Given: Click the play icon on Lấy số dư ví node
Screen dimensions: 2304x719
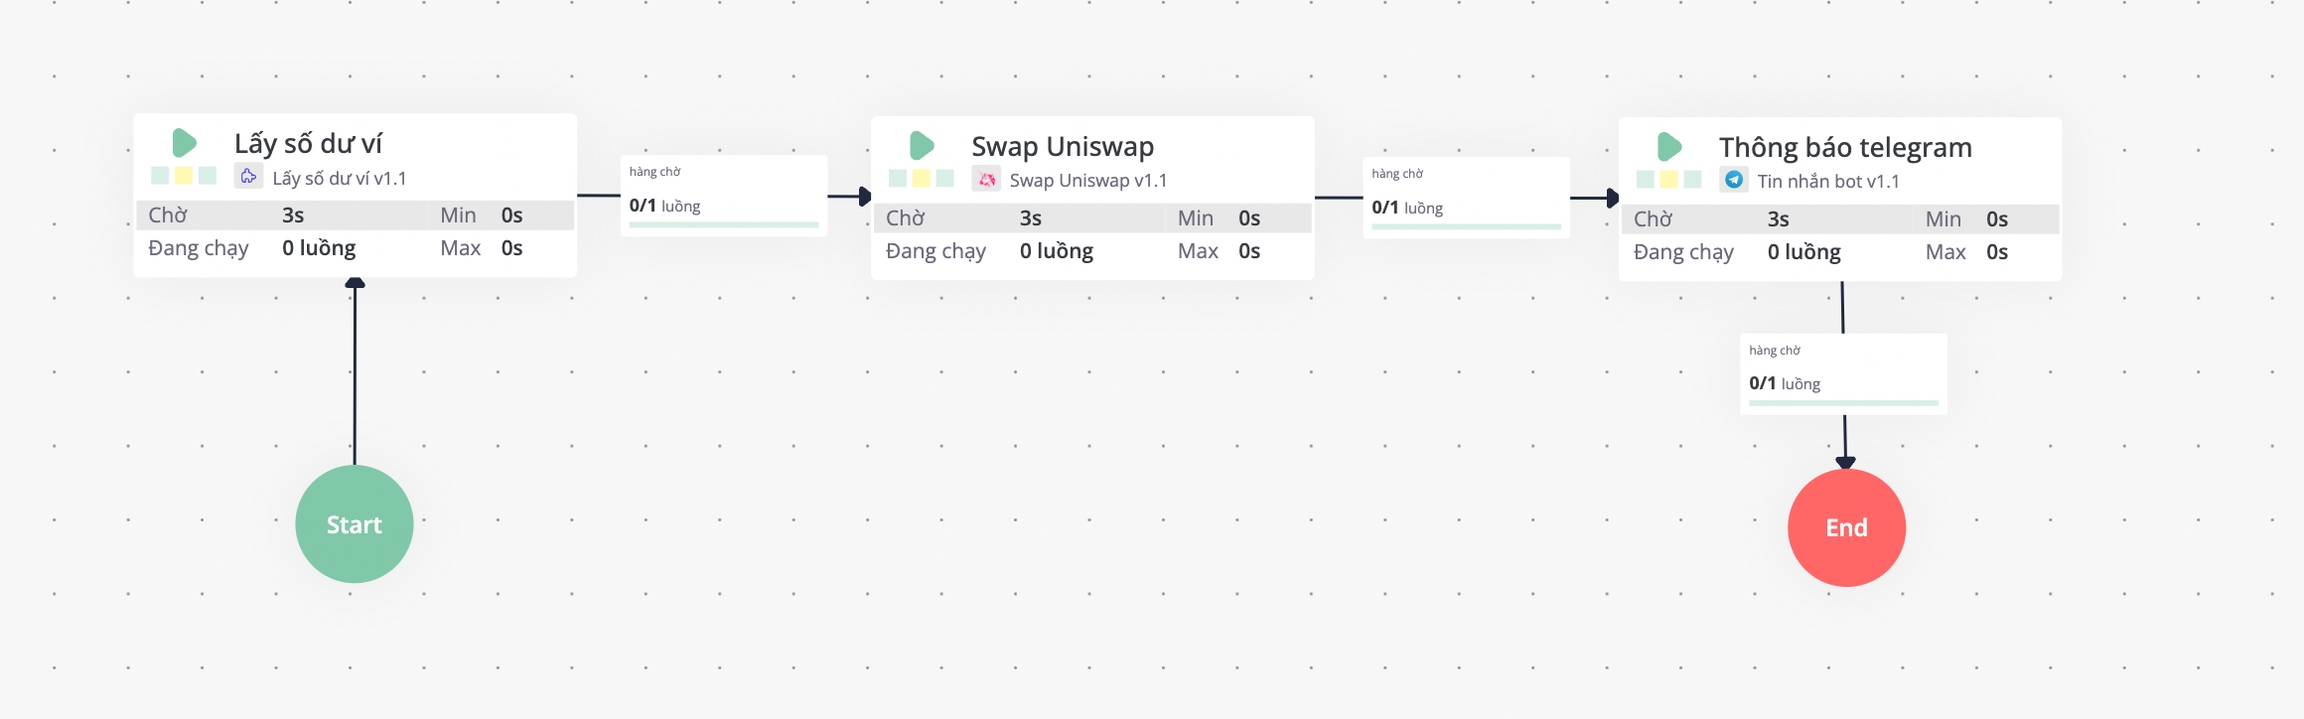Looking at the screenshot, I should [x=184, y=143].
